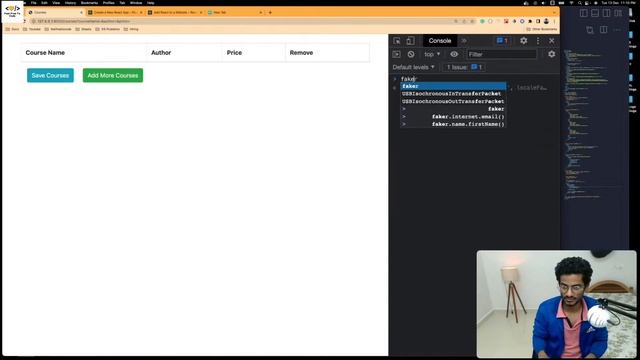Click the Chrome profile avatar icon
The width and height of the screenshot is (640, 360).
[546, 21]
